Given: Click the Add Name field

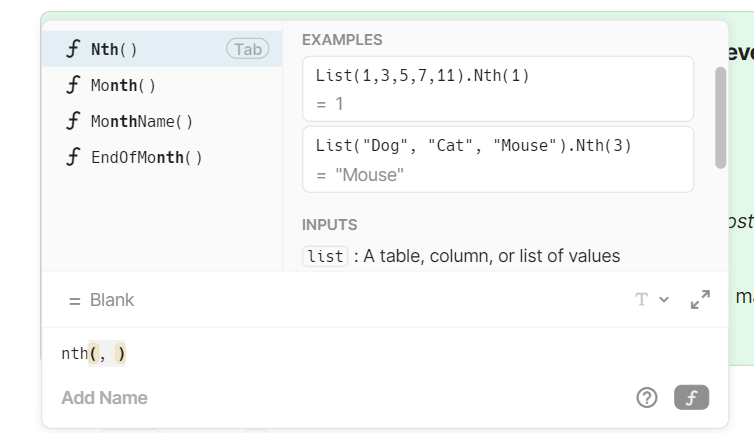Looking at the screenshot, I should (104, 398).
